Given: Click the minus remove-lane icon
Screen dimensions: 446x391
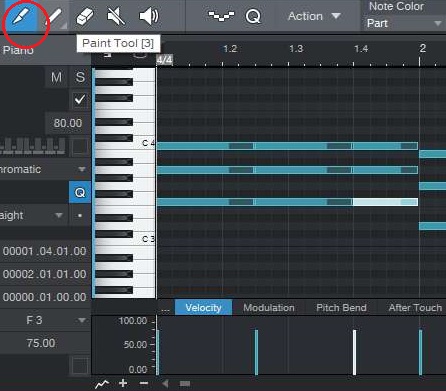Looking at the screenshot, I should [144, 383].
